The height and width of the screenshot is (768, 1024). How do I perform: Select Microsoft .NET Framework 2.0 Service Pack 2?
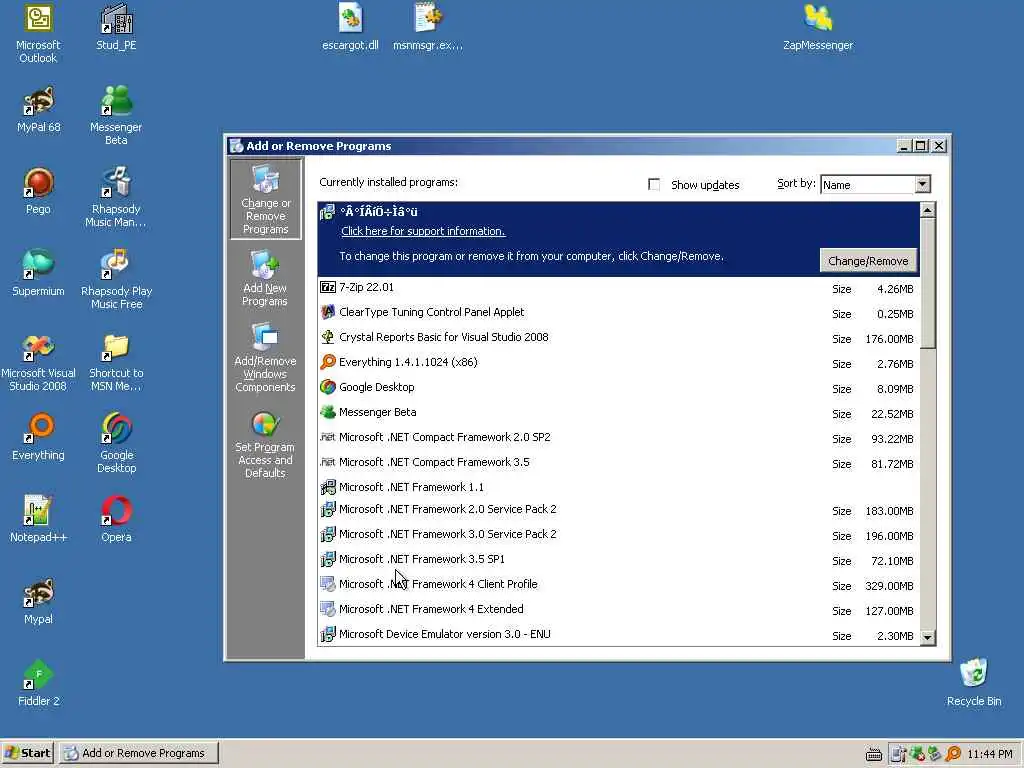(618, 510)
